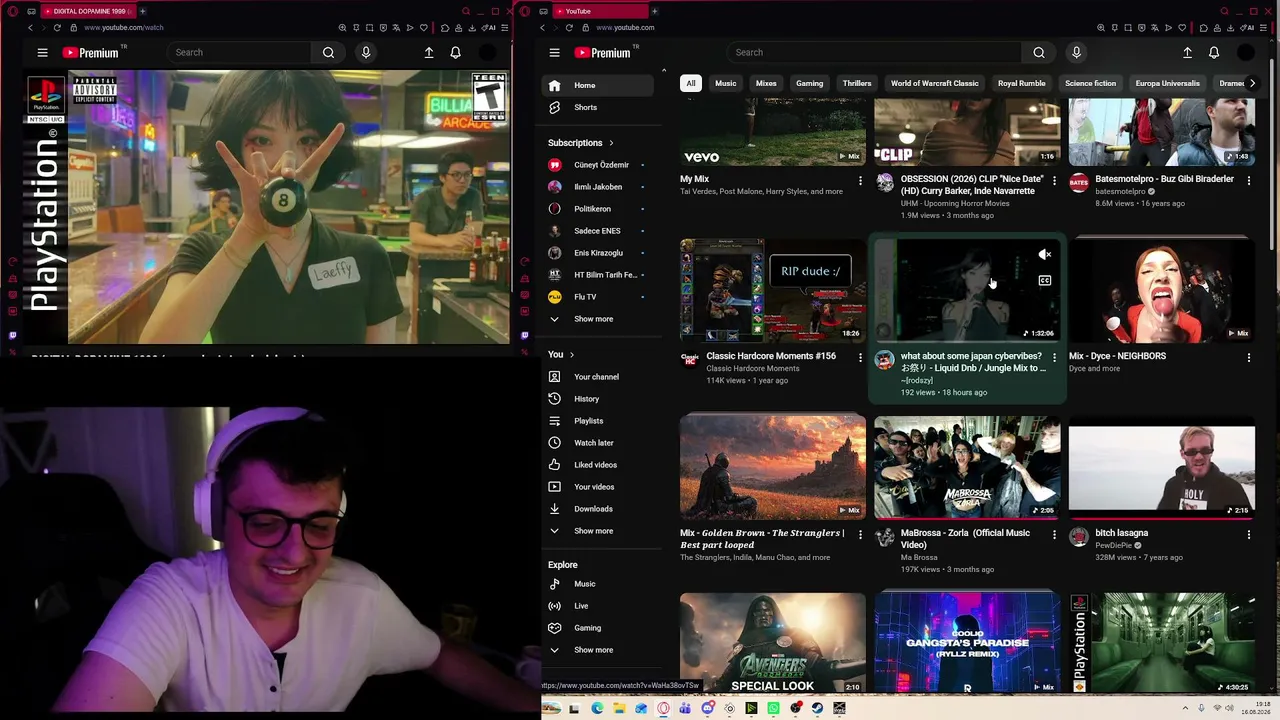
Task: Open the Cüneyt Özdemir subscription channel
Action: (598, 165)
